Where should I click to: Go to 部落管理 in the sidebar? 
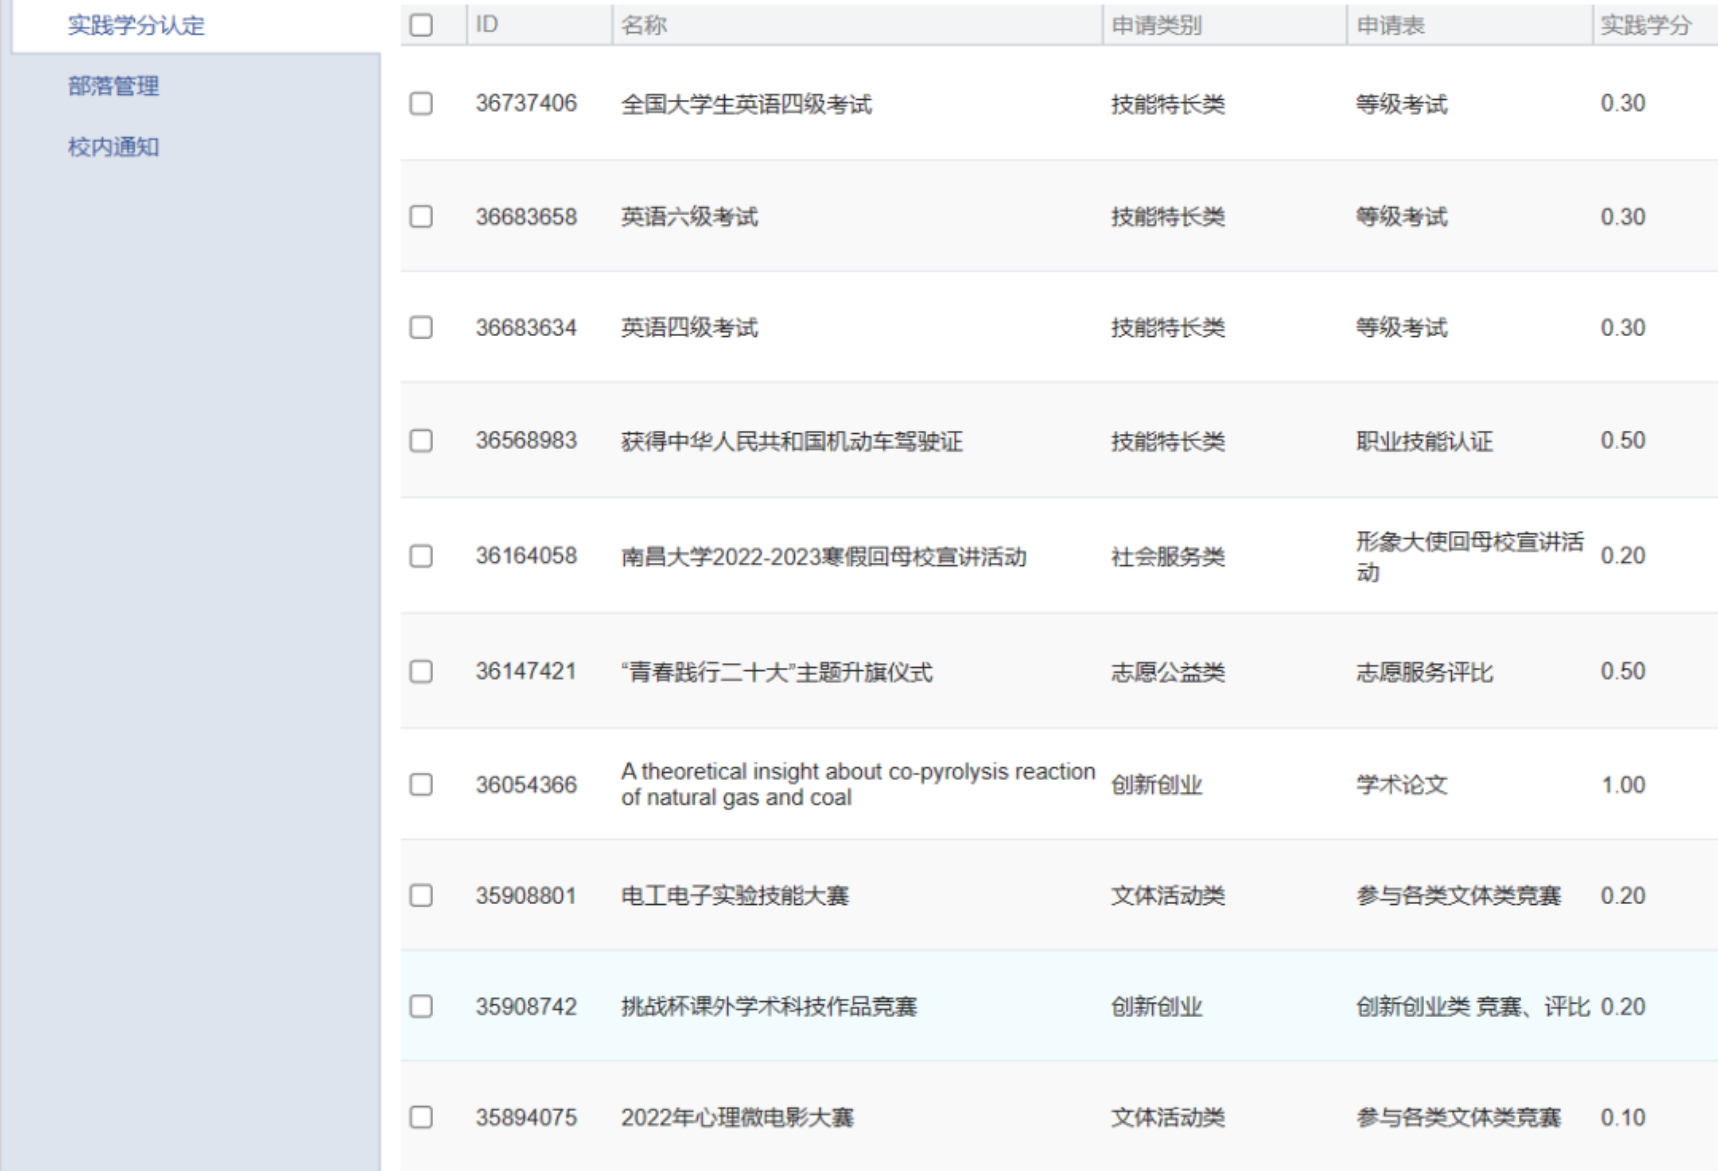113,86
